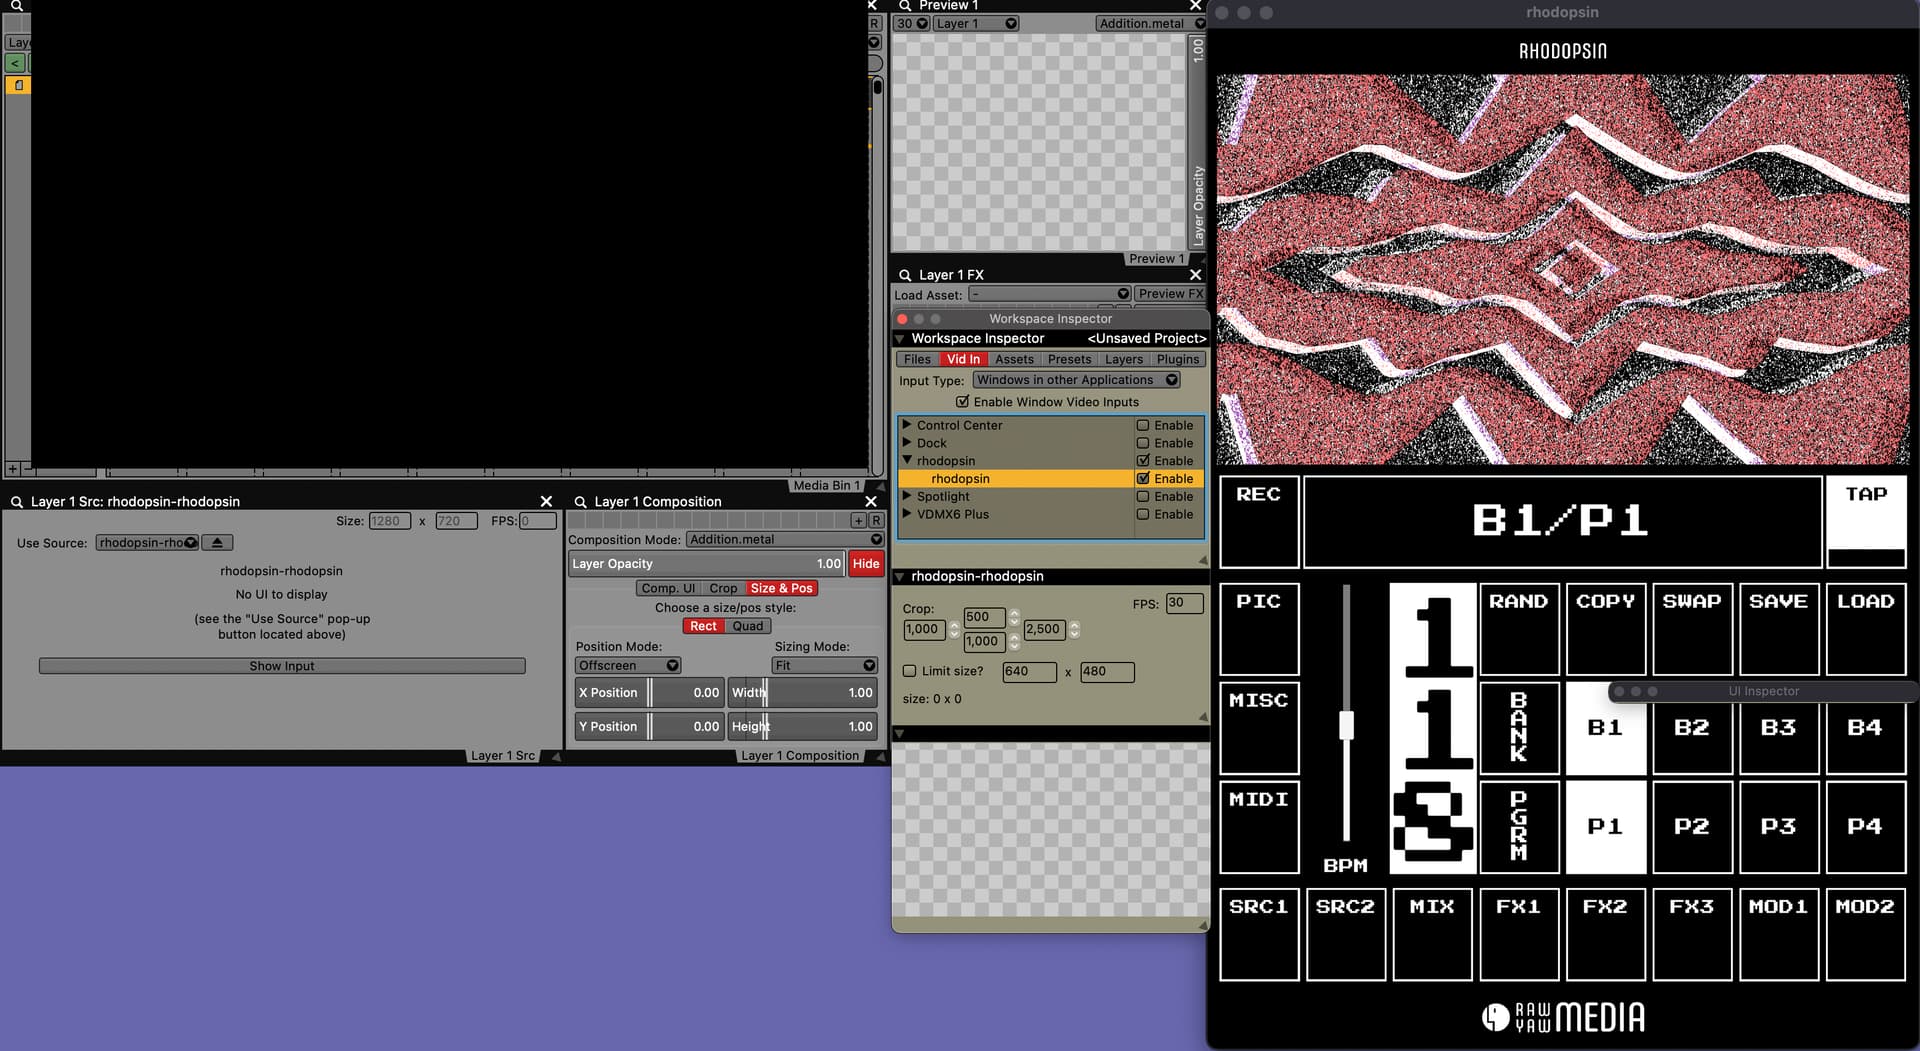Viewport: 1920px width, 1051px height.
Task: Select program P3 pad
Action: coord(1779,827)
